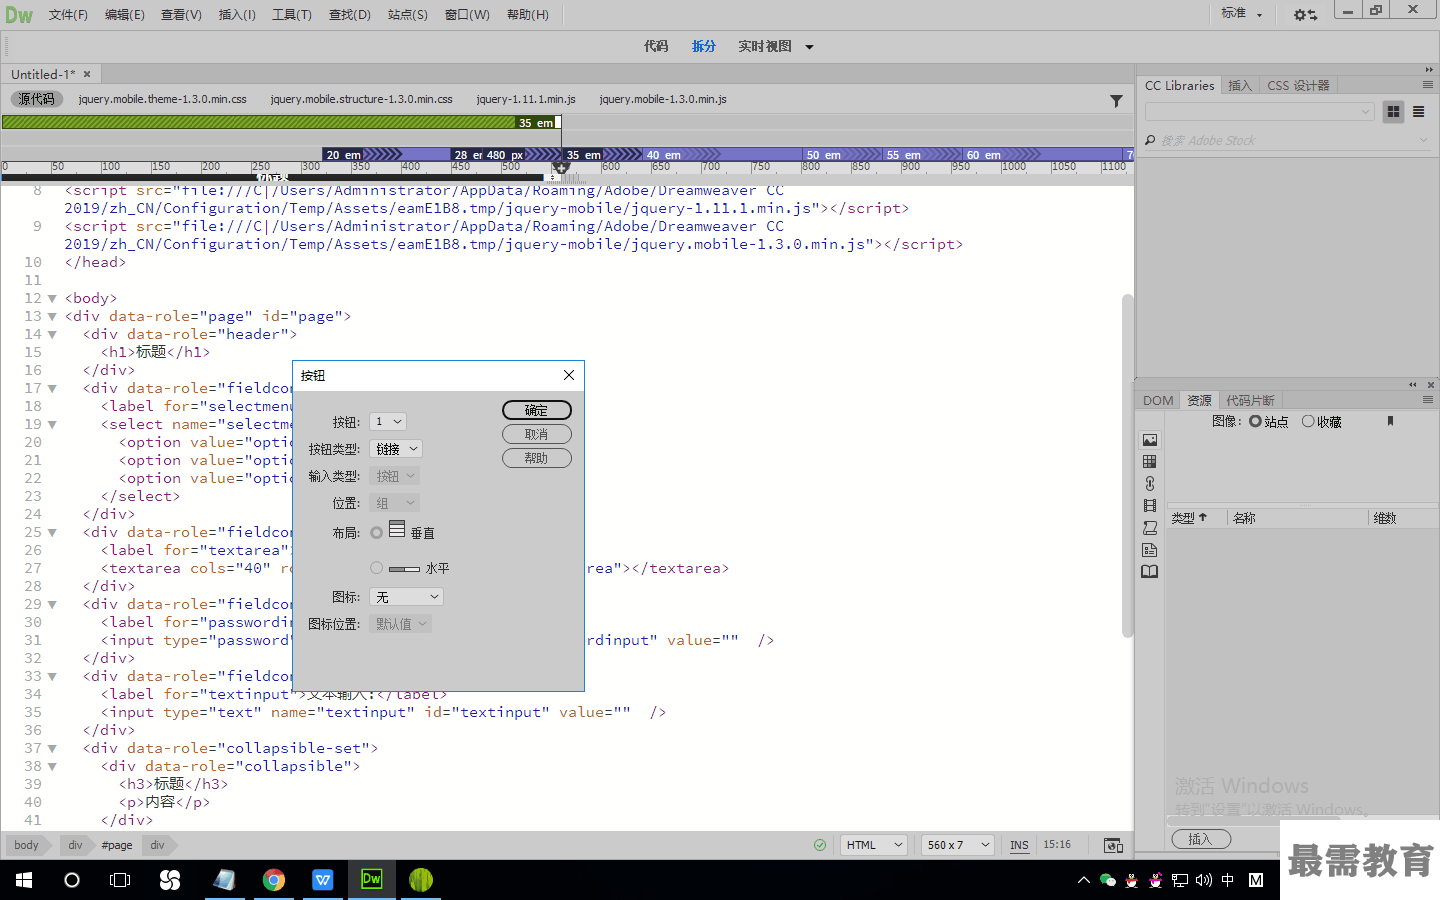Choose the 垂直 layout radio button
This screenshot has height=900, width=1440.
376,533
